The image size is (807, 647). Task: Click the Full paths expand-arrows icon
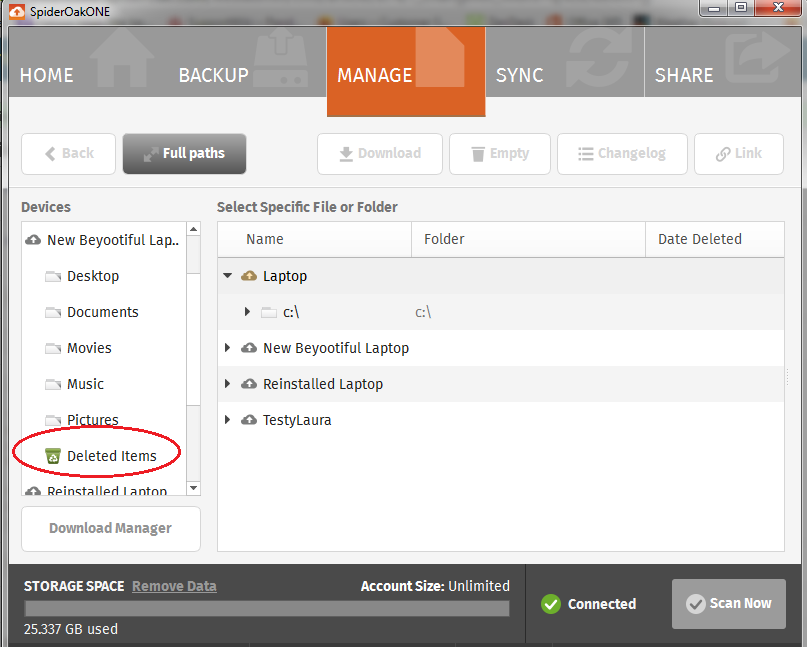[x=151, y=154]
